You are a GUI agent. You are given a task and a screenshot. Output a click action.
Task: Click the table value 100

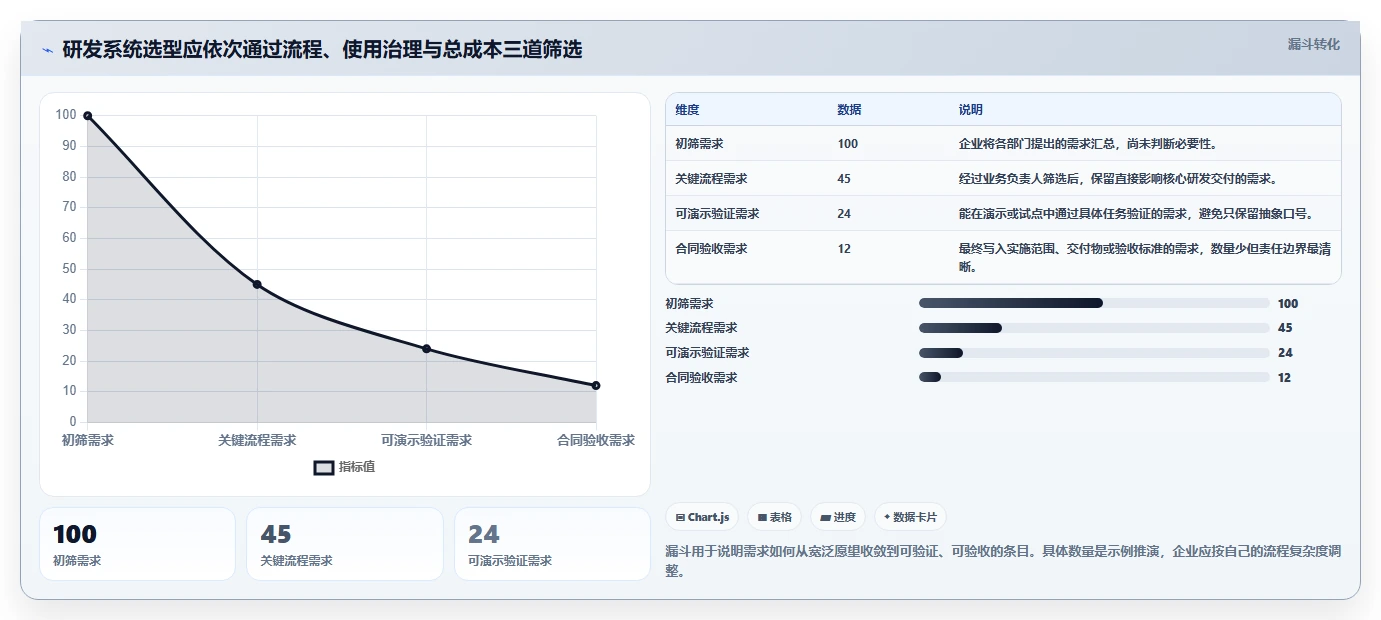click(847, 144)
